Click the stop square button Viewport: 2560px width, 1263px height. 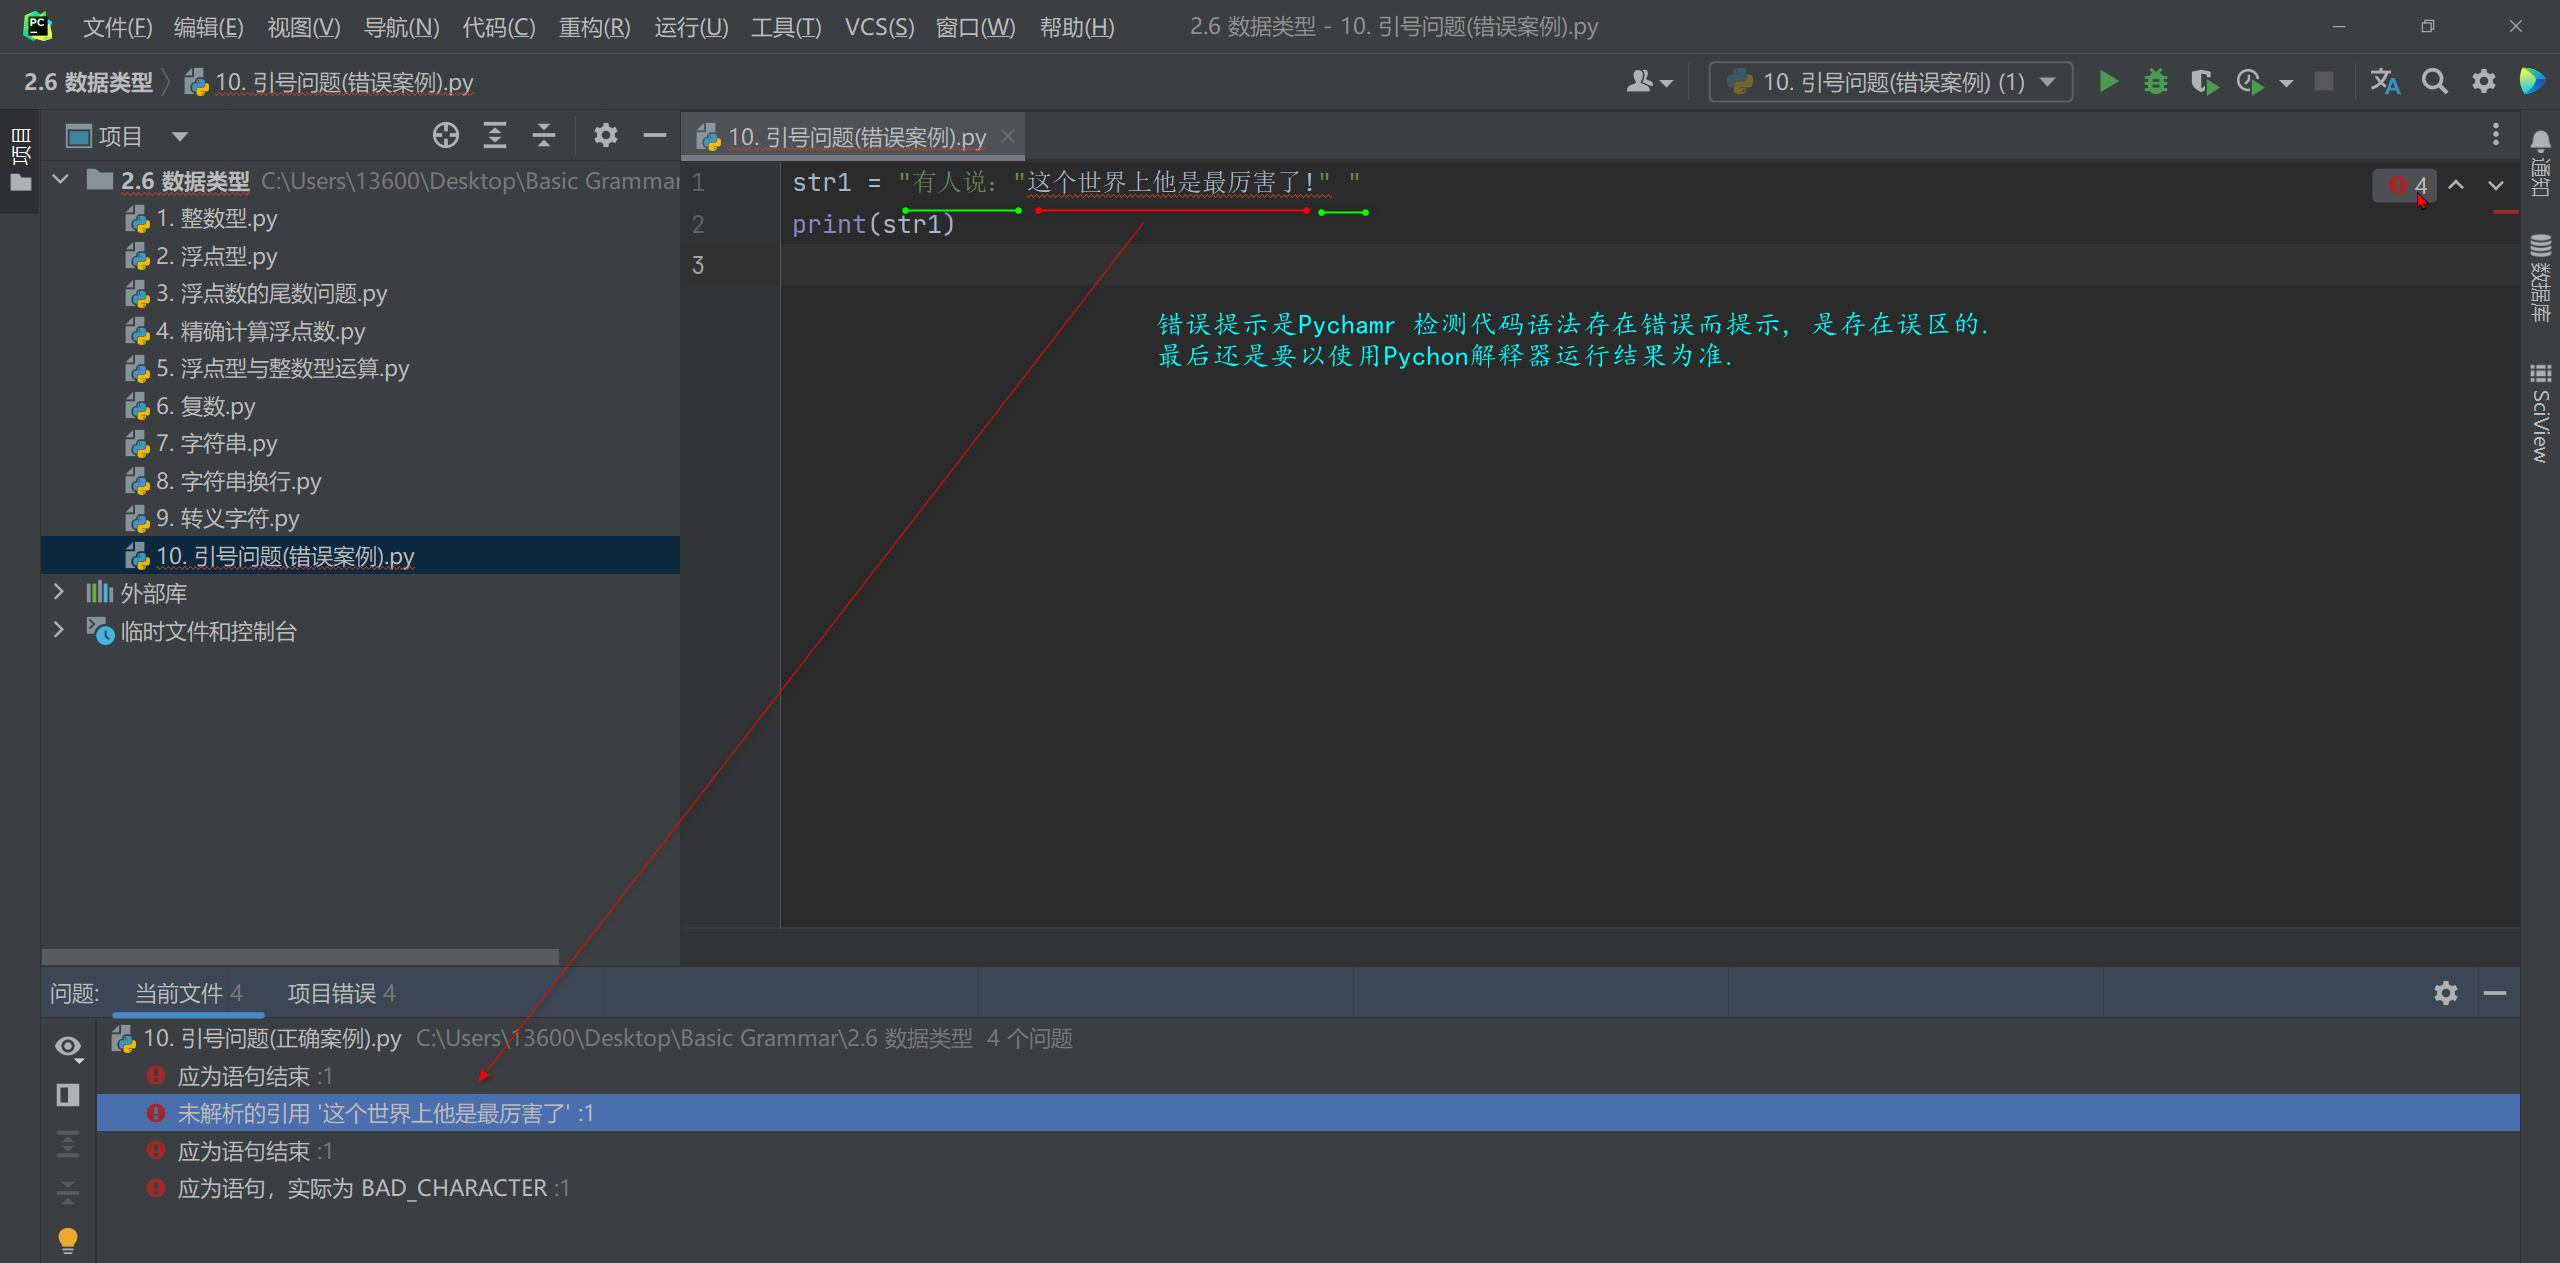pos(2324,82)
